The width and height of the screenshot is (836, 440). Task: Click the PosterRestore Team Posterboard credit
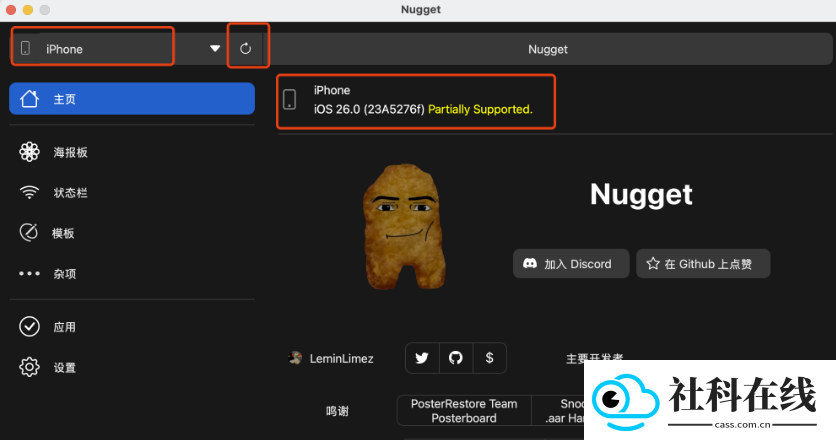(x=464, y=411)
